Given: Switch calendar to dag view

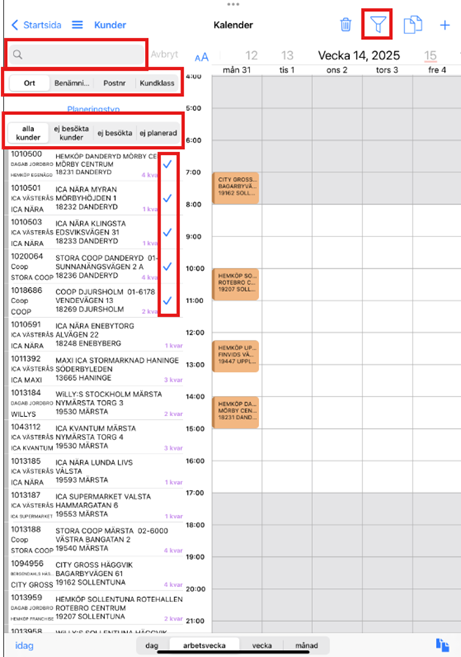Looking at the screenshot, I should click(152, 646).
